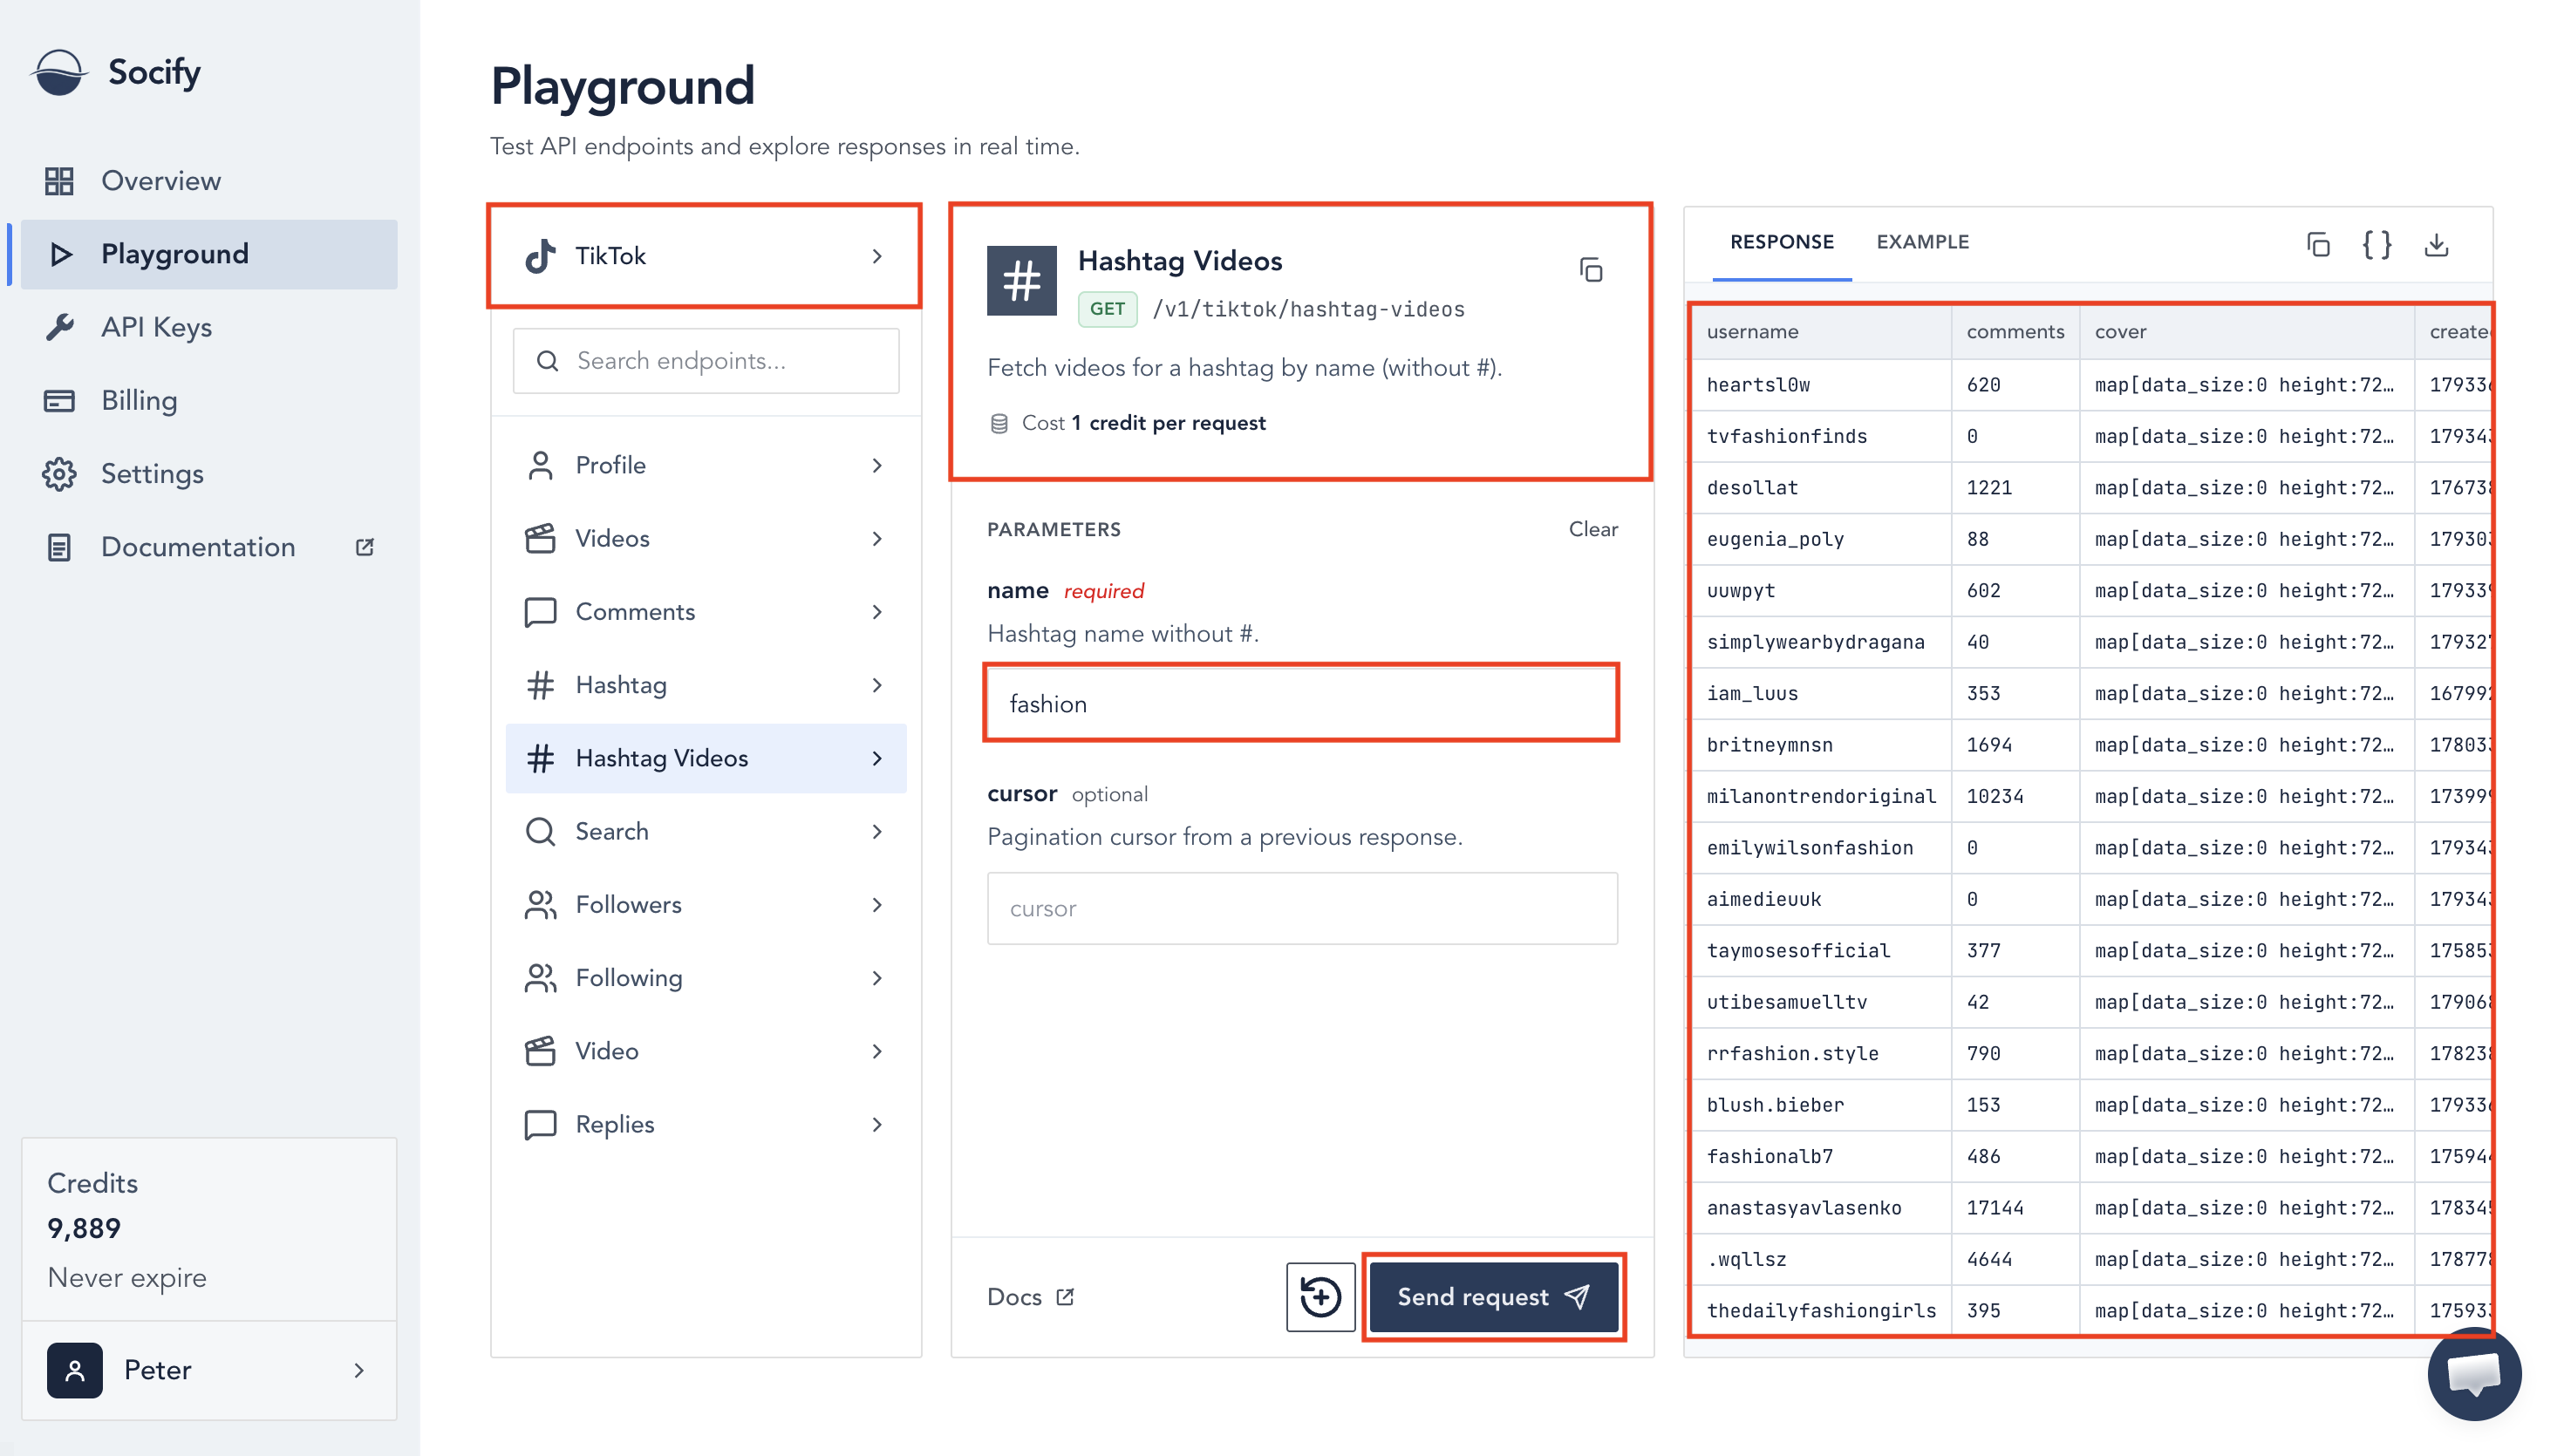Select the milanontrendoriginal username cell
Screen dimensions: 2564x1456
tap(1820, 796)
